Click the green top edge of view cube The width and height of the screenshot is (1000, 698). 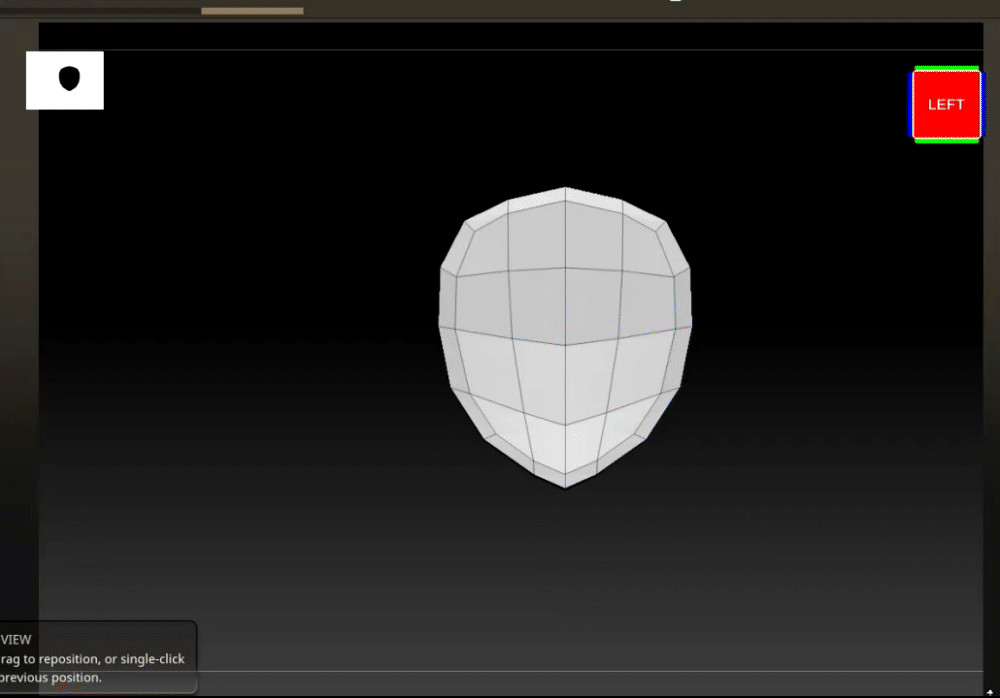[x=946, y=68]
